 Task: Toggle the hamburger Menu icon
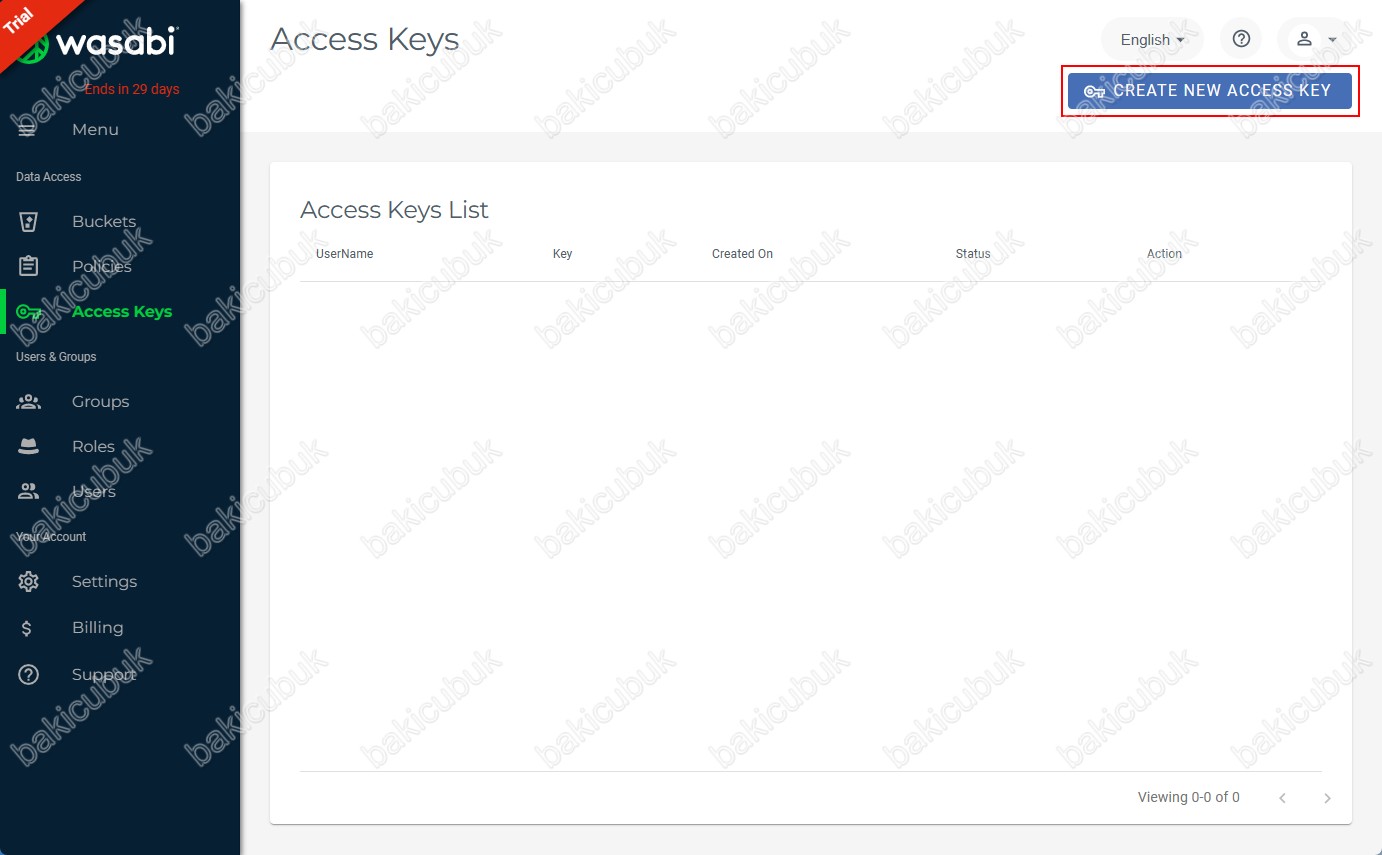coord(27,130)
